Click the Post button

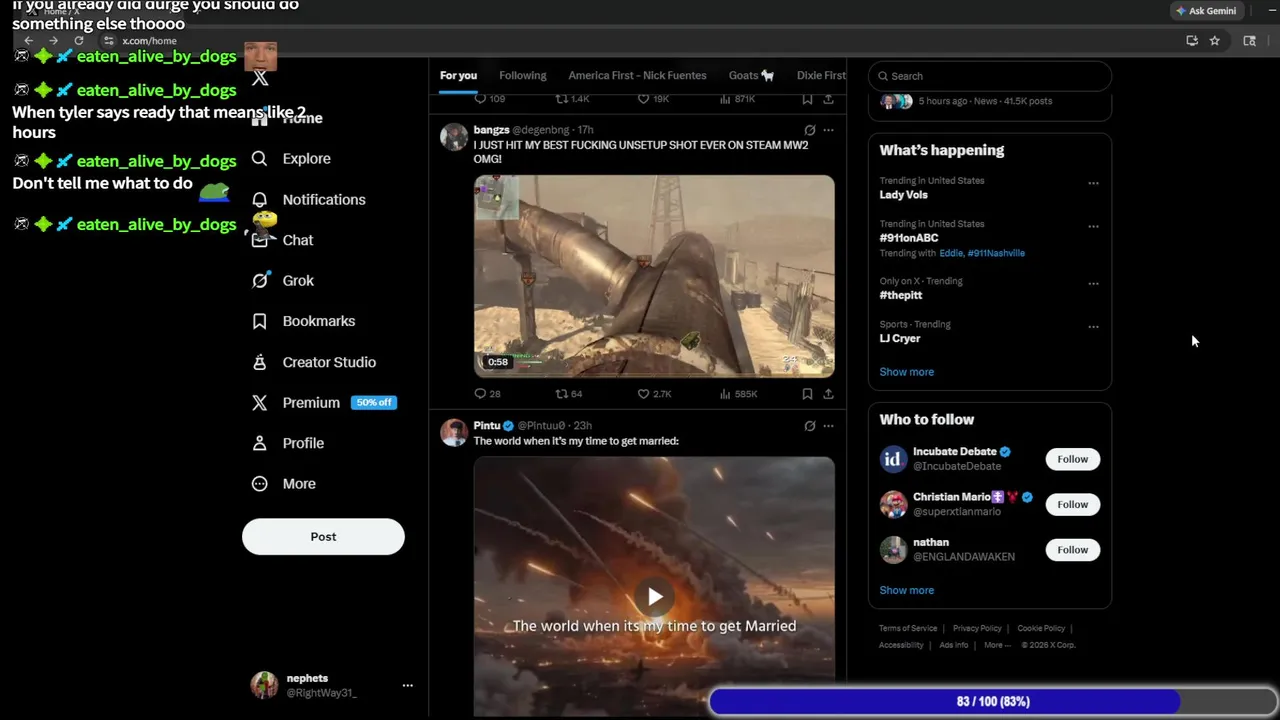[x=323, y=536]
